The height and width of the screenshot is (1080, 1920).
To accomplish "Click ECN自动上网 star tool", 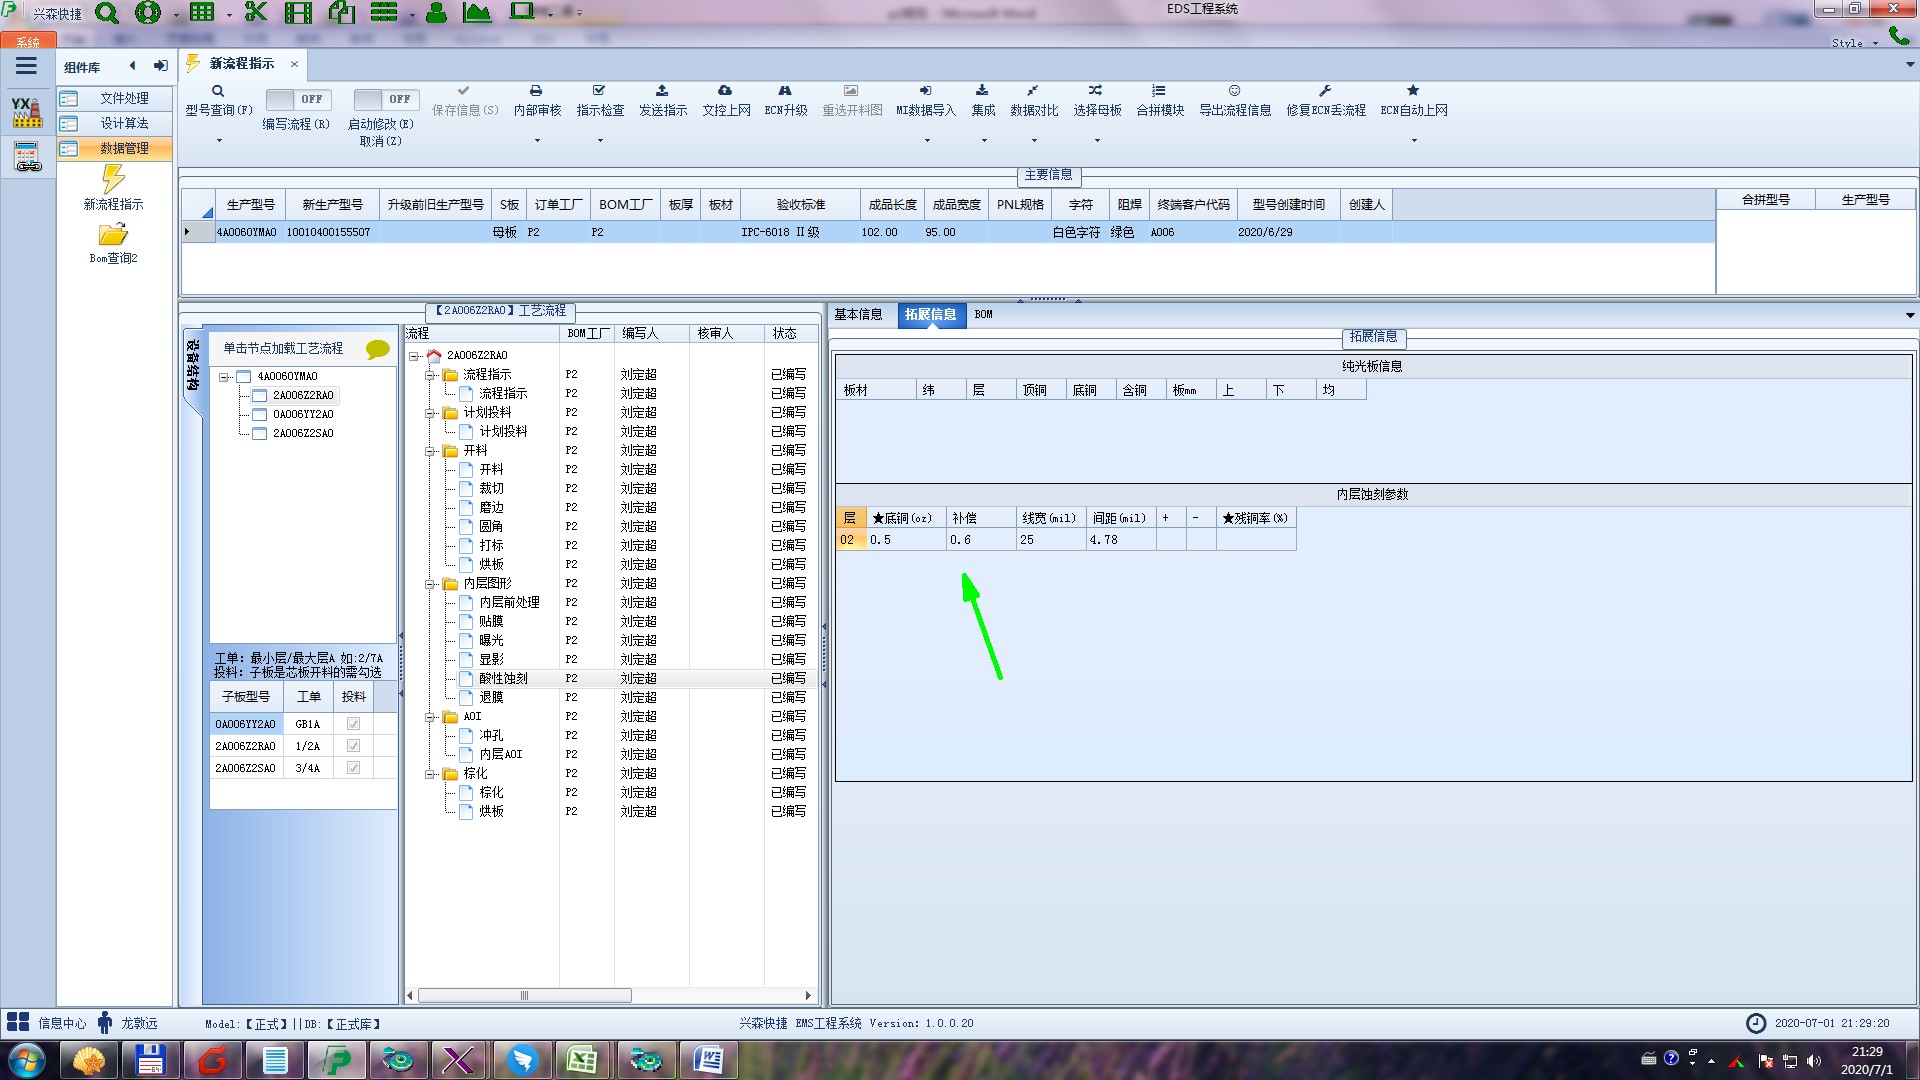I will (x=1414, y=101).
